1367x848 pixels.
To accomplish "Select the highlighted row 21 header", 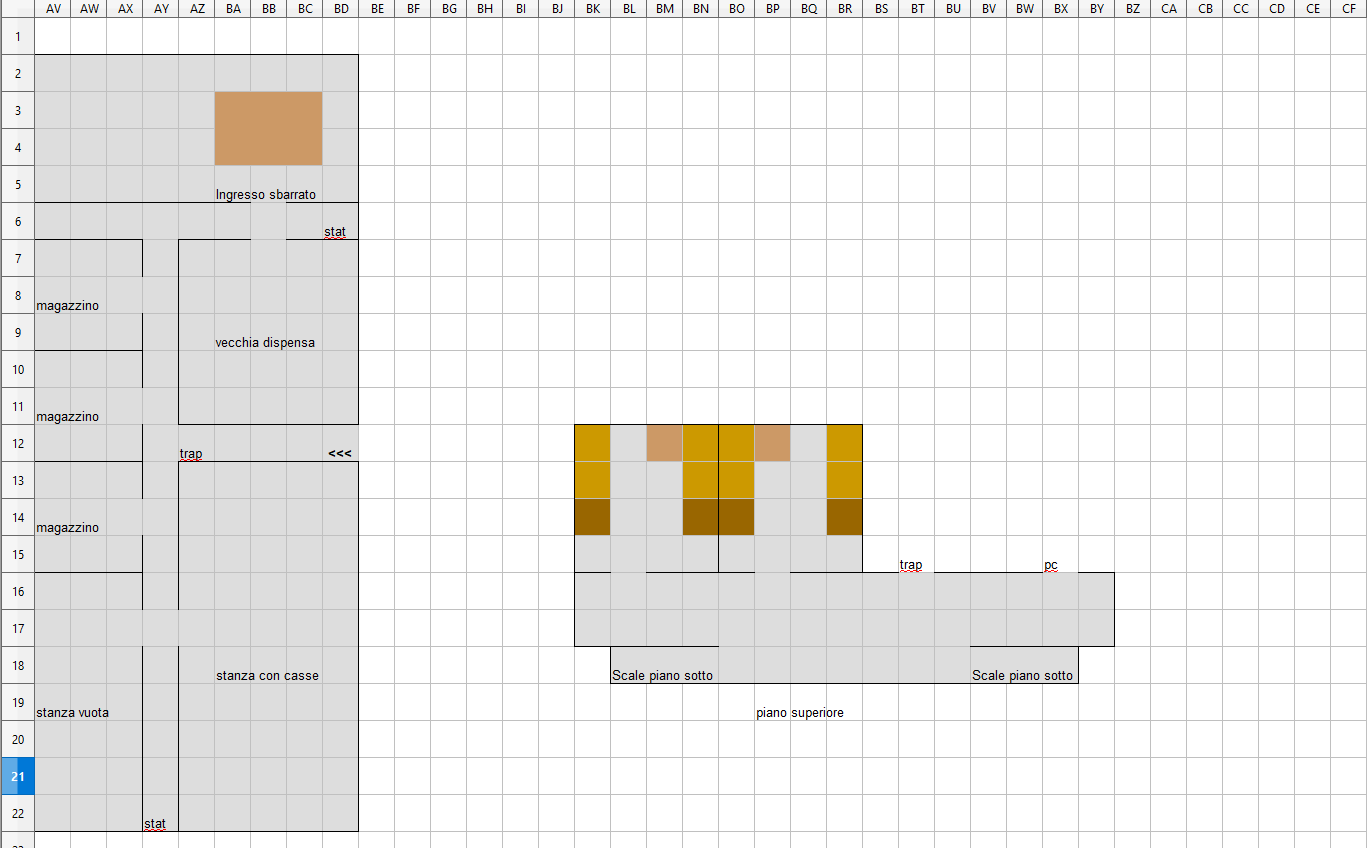I will [17, 776].
